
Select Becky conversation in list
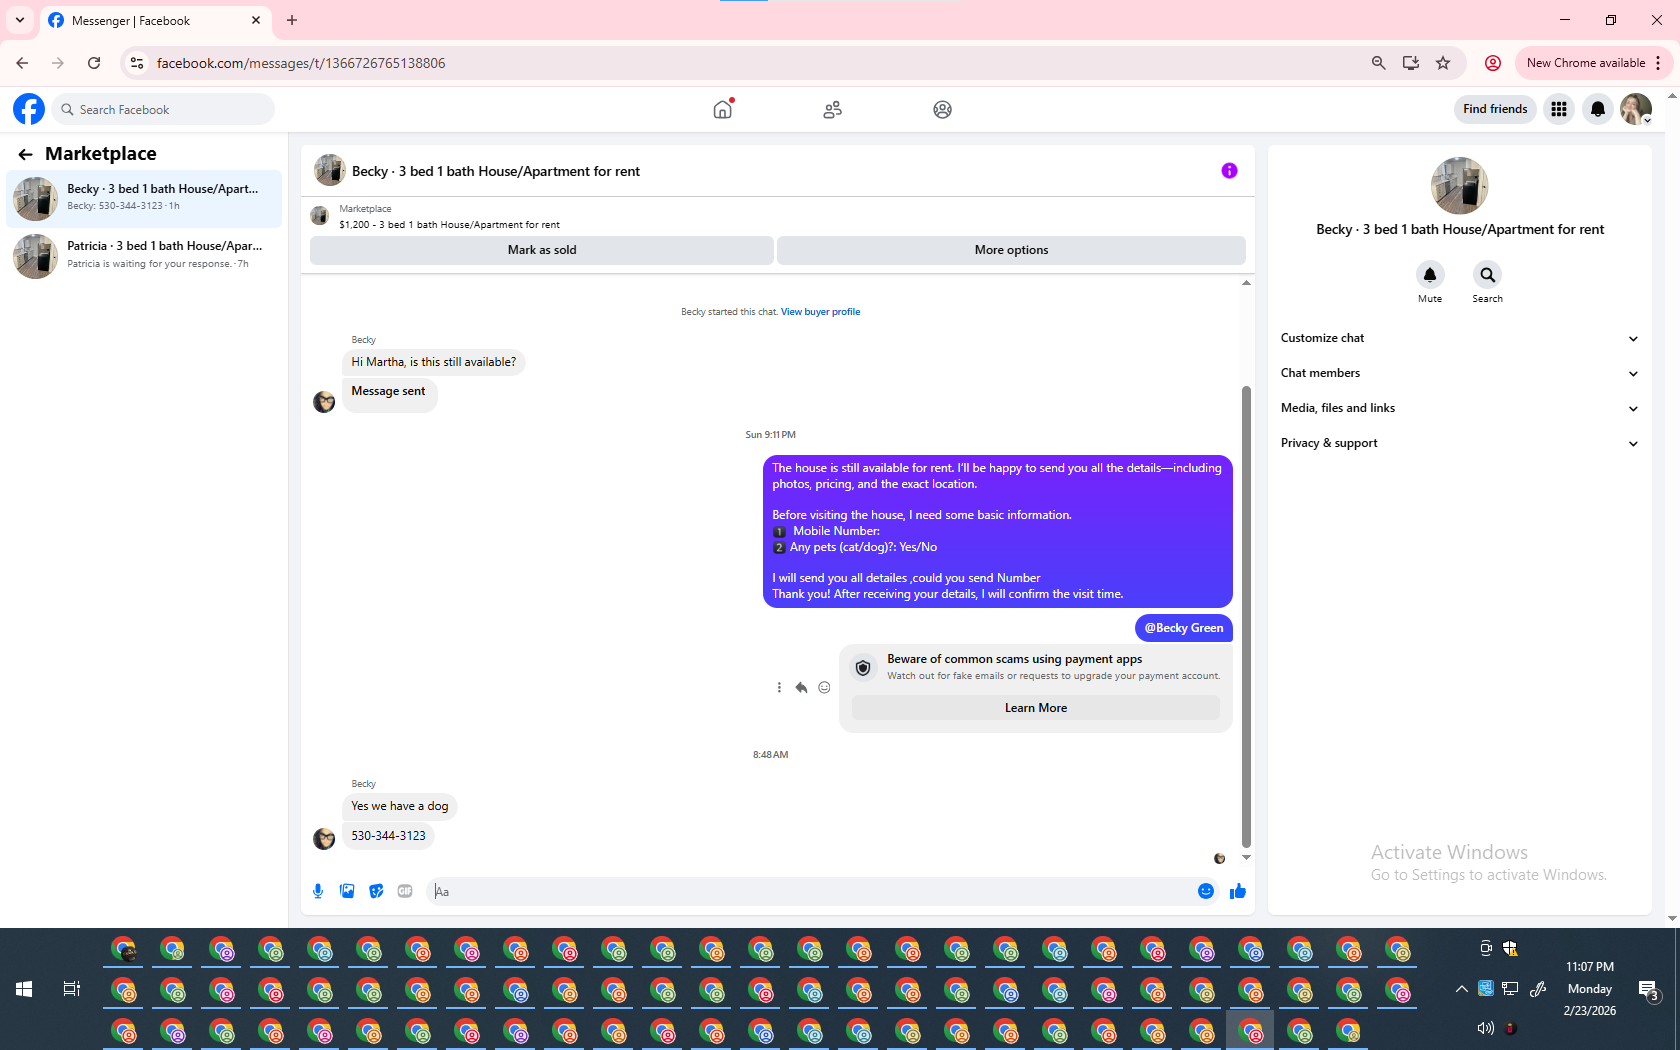click(144, 198)
